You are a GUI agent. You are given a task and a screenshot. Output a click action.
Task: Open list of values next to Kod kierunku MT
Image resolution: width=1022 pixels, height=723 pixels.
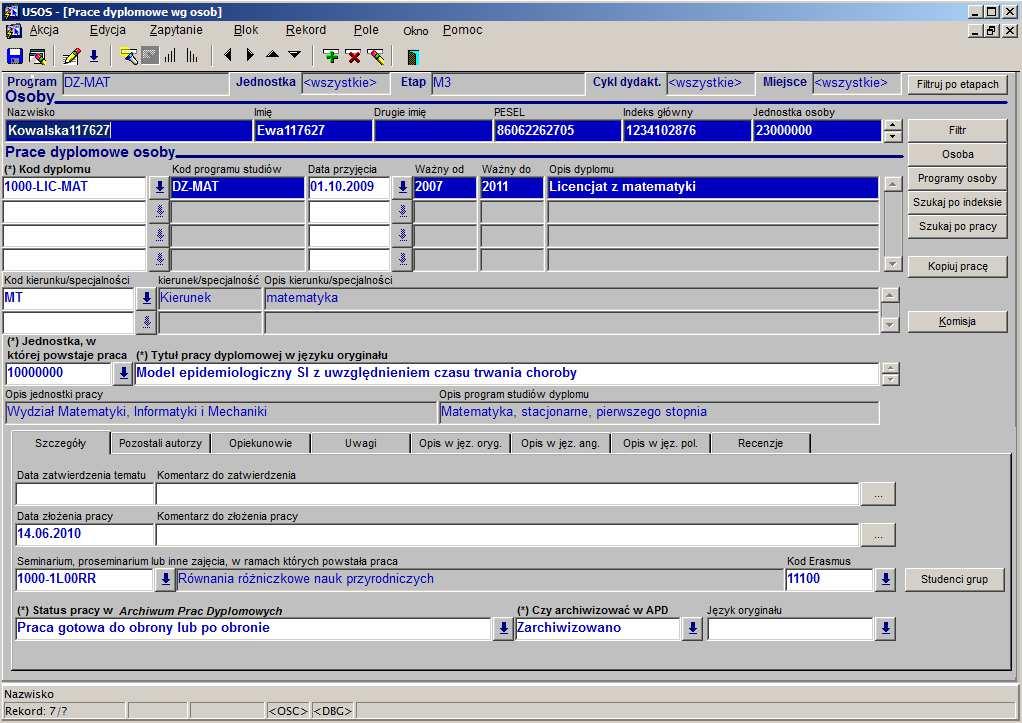click(146, 299)
